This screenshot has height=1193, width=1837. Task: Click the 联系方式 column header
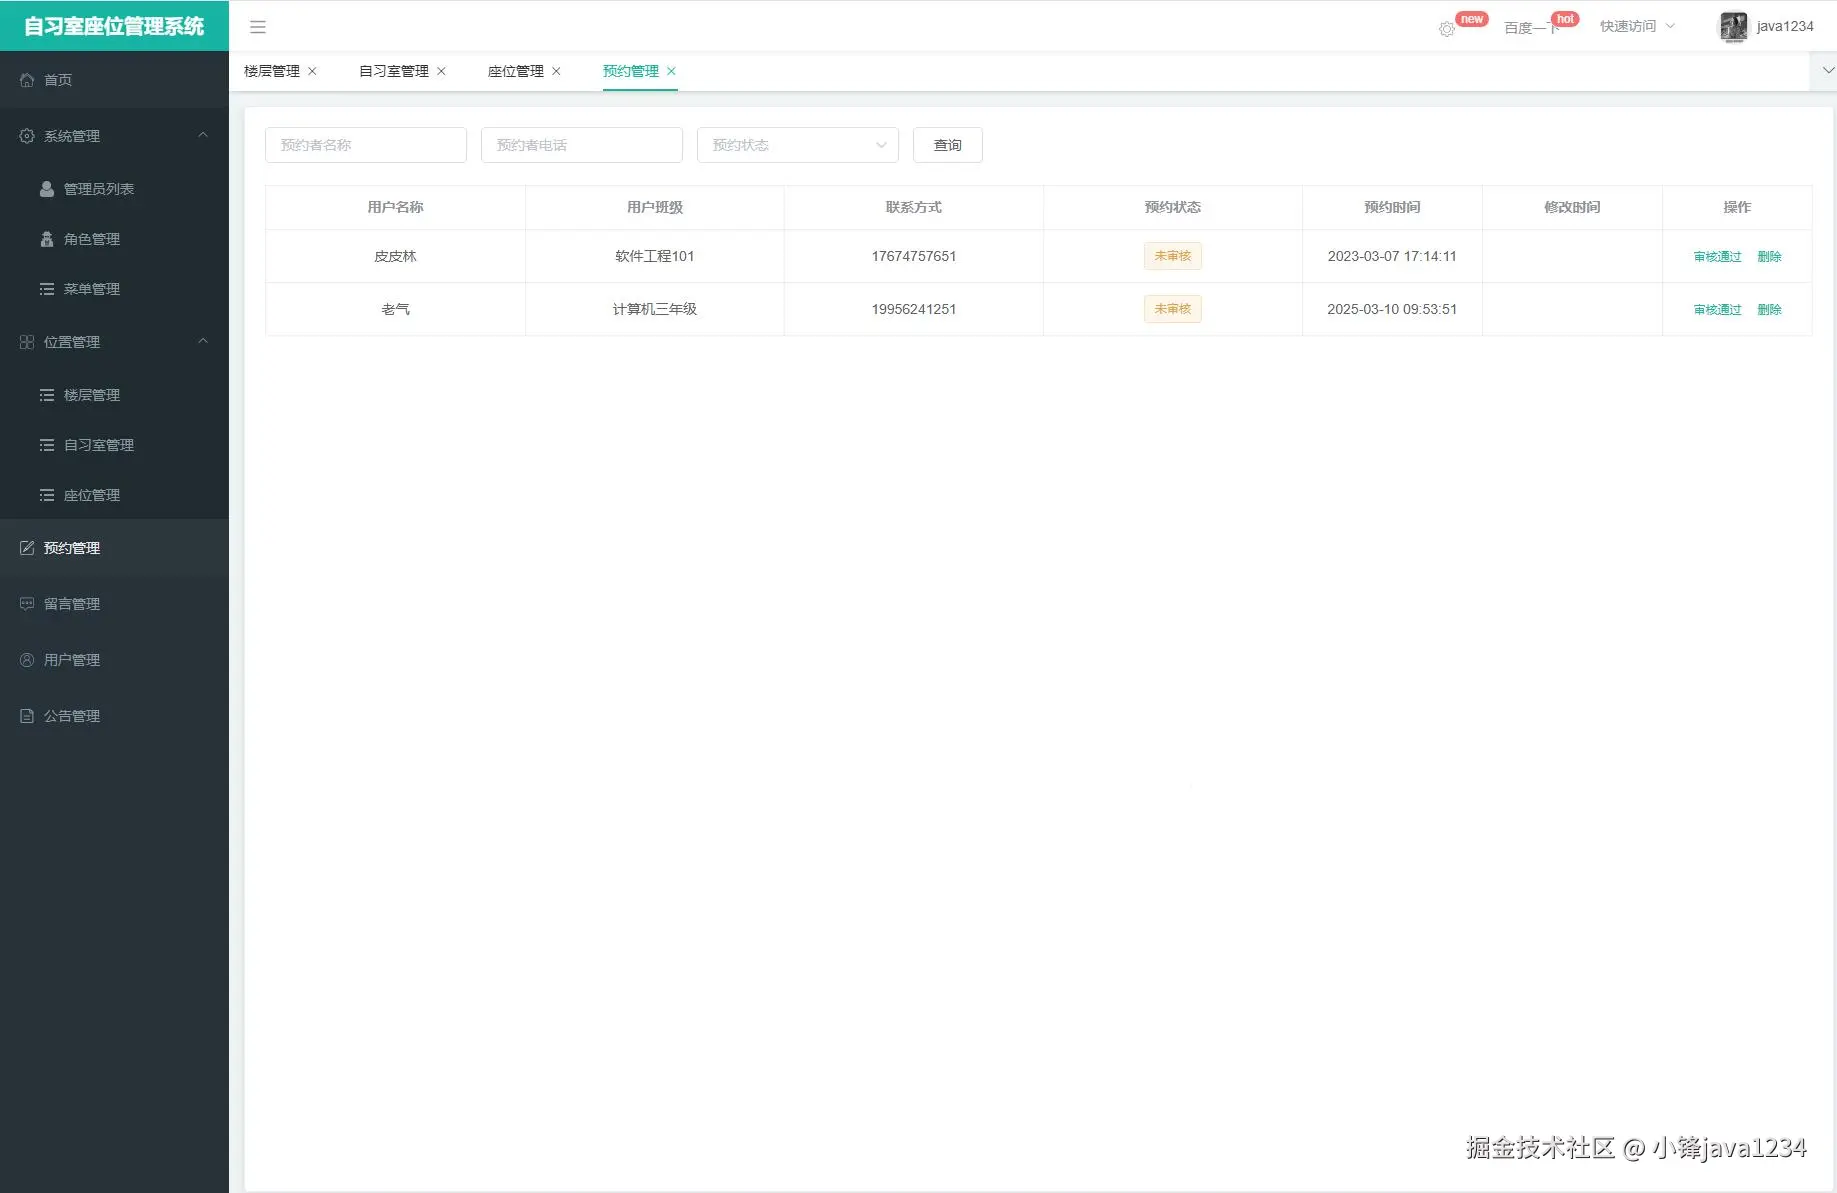[913, 207]
